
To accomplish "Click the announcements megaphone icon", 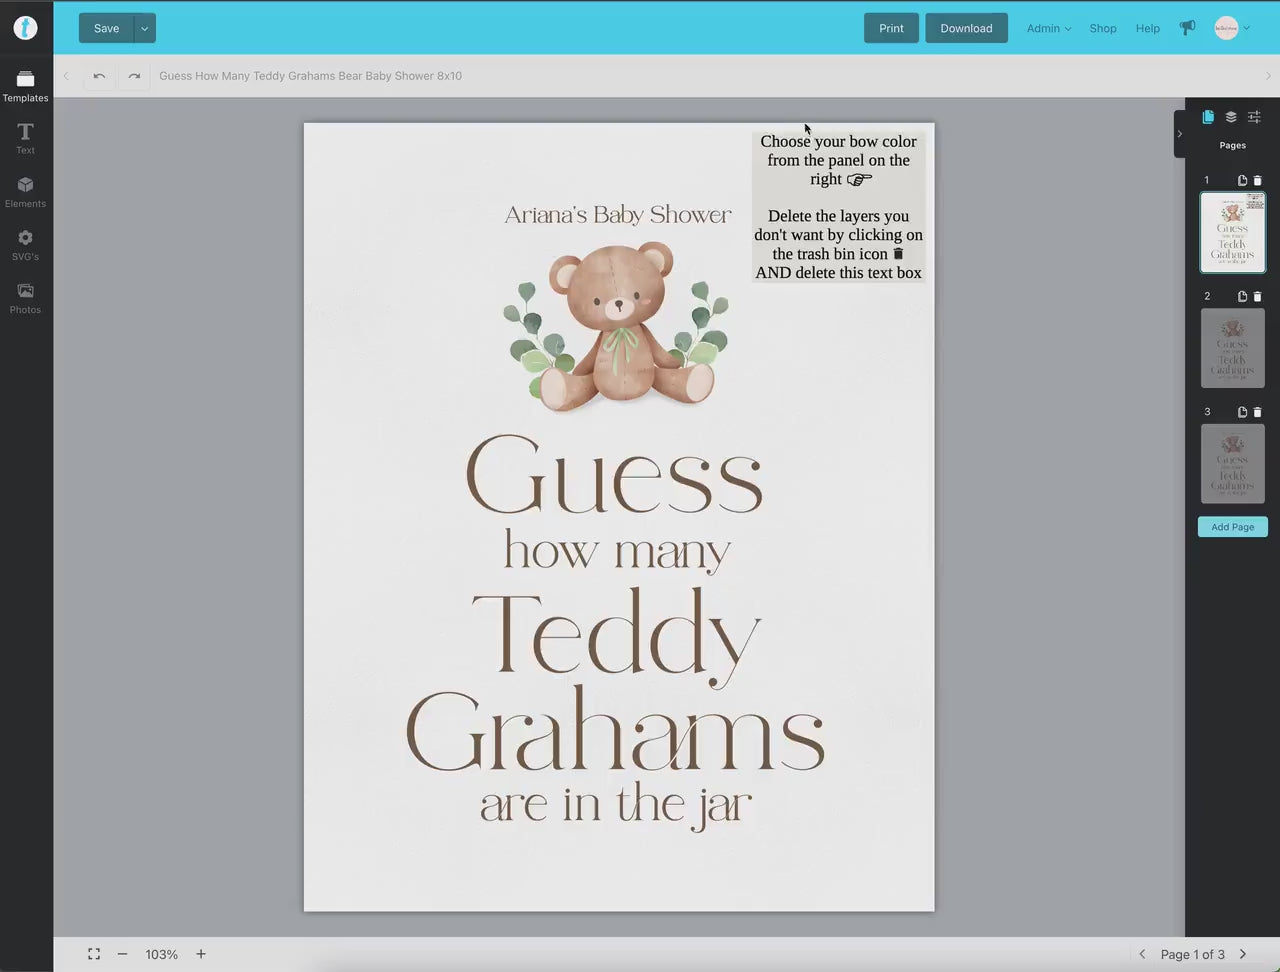I will click(x=1187, y=28).
